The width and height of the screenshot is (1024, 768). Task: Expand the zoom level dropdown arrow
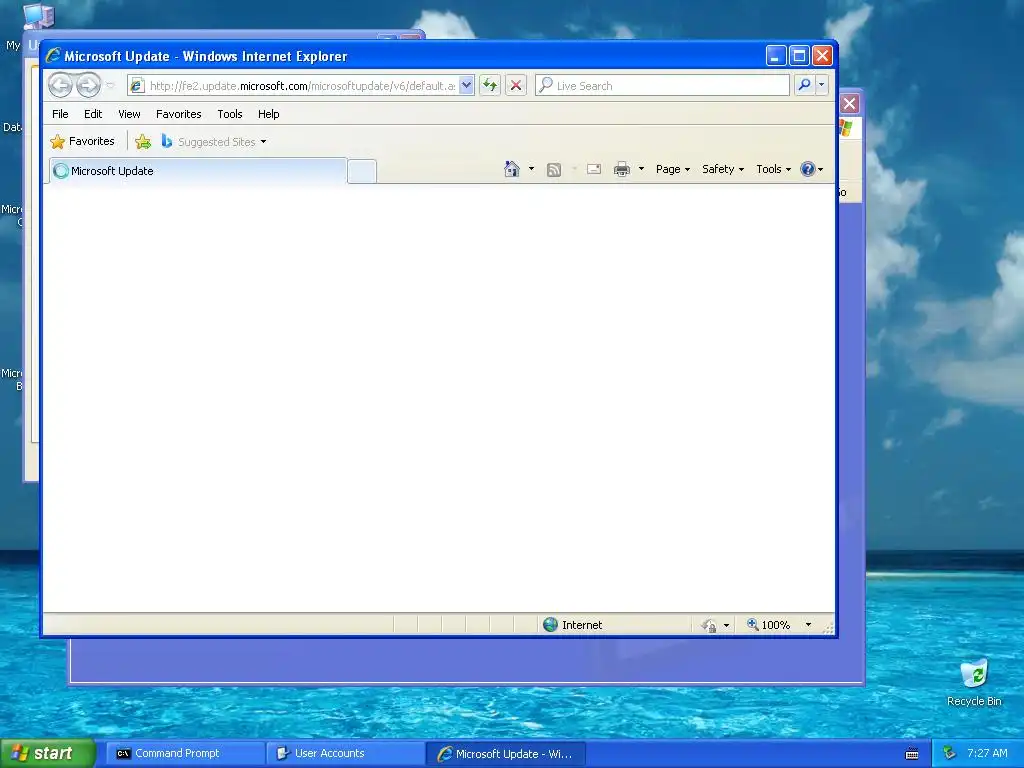click(808, 625)
